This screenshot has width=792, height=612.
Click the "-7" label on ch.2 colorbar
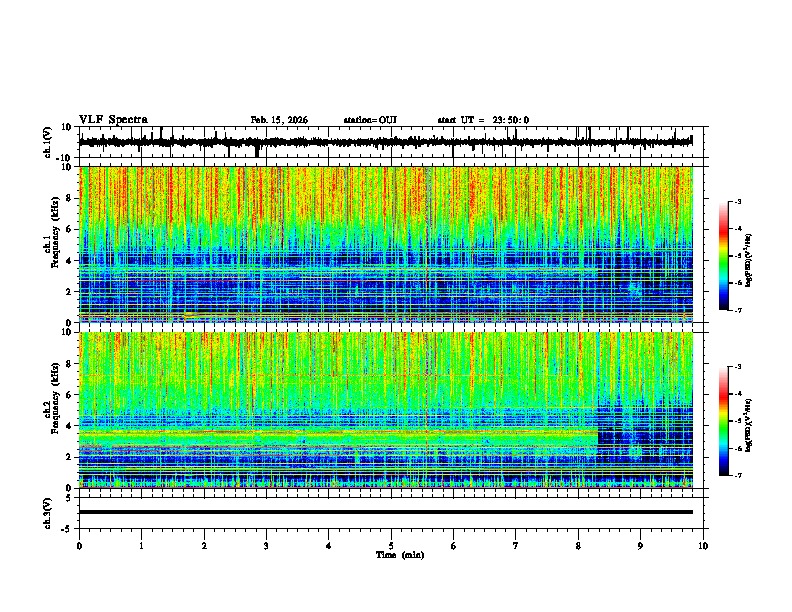click(737, 475)
